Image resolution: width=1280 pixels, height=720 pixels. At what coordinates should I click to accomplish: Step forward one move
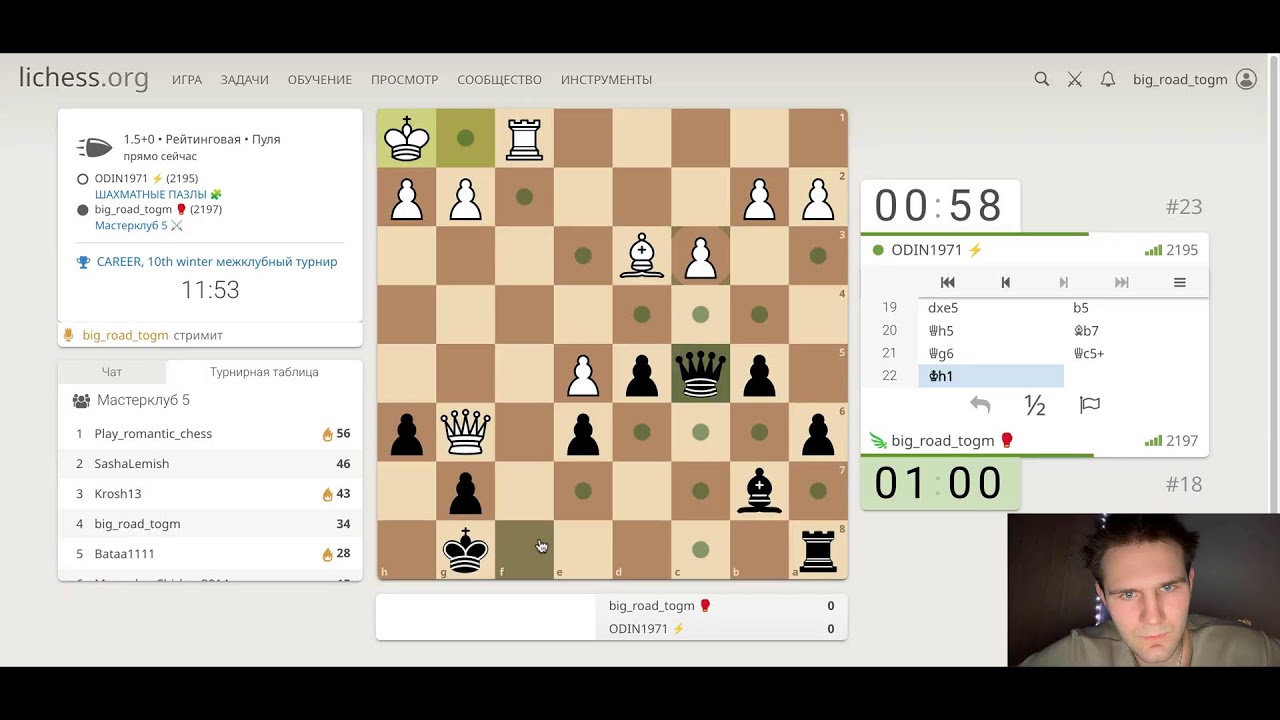[x=1064, y=282]
